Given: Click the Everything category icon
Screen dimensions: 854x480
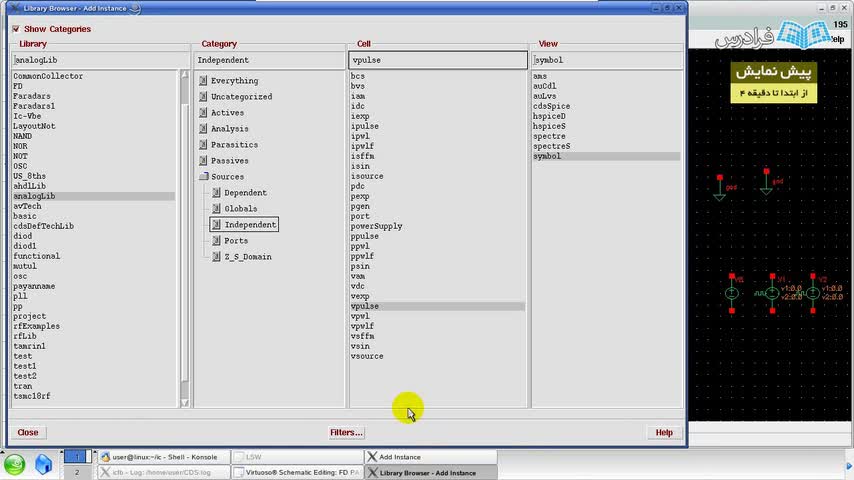Looking at the screenshot, I should point(203,81).
